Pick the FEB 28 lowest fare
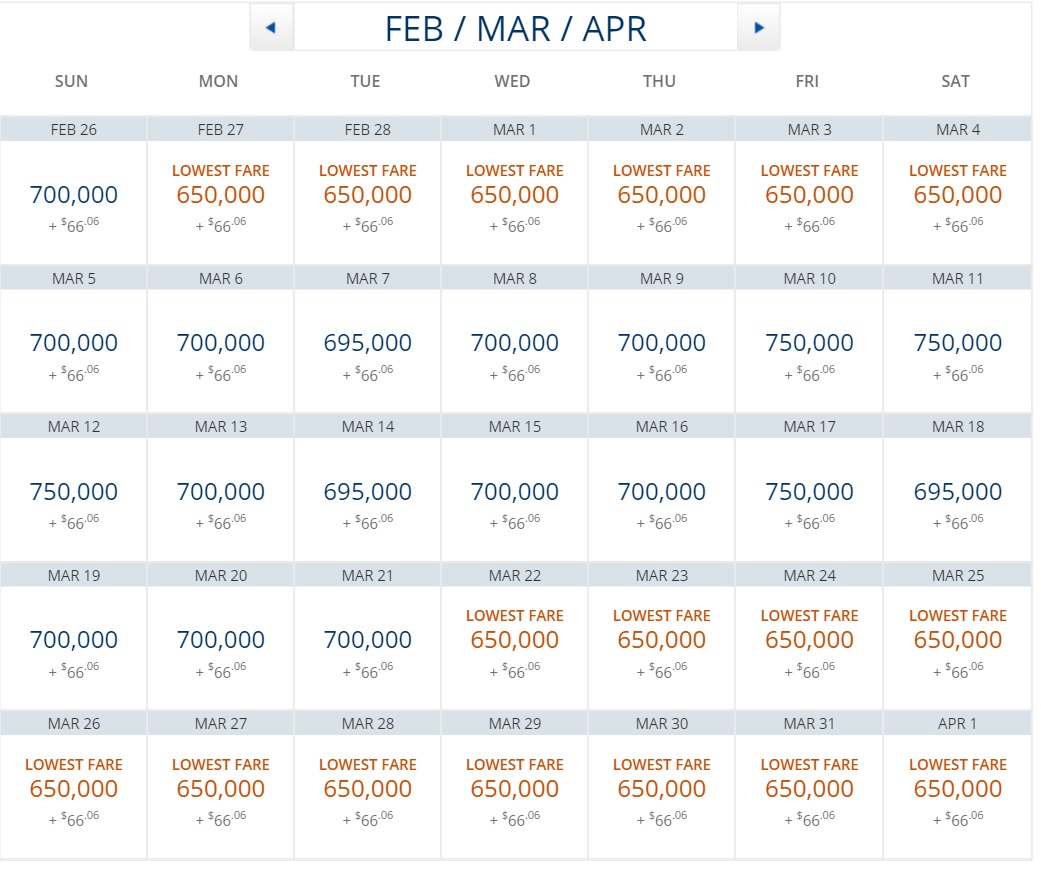This screenshot has width=1041, height=871. (370, 204)
